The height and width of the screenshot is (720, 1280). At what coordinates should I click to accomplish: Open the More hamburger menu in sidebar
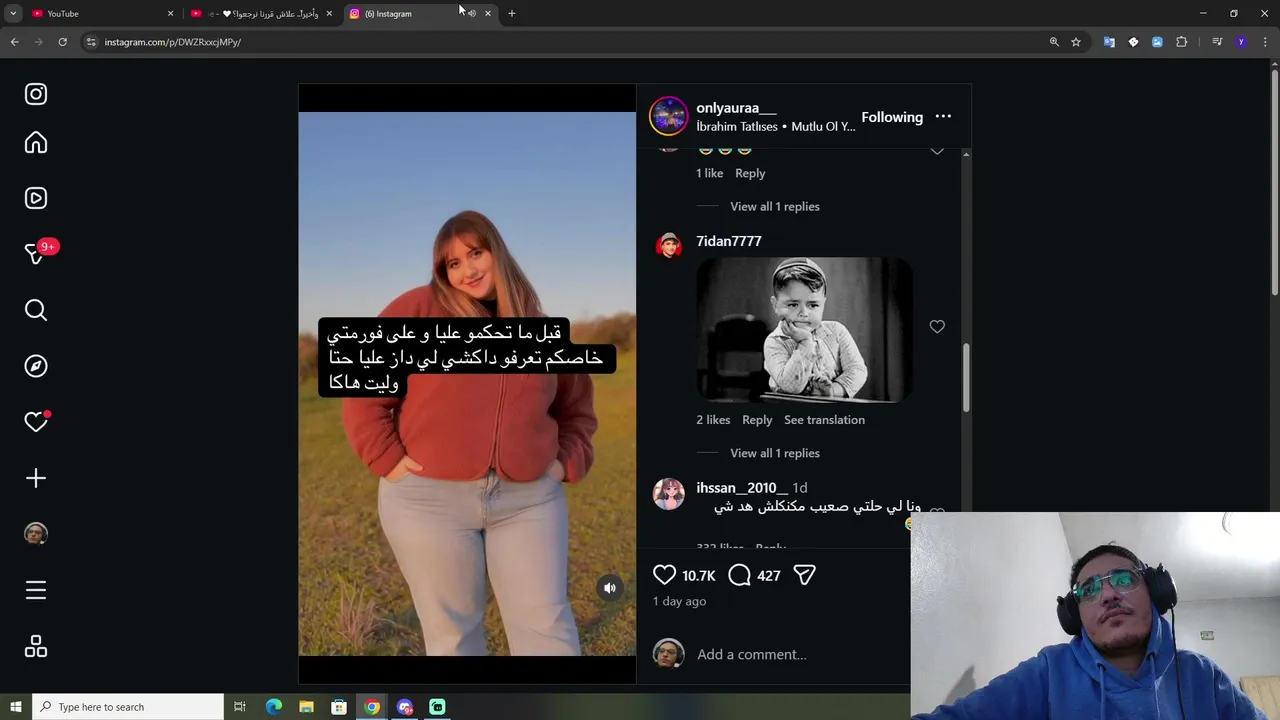[36, 591]
